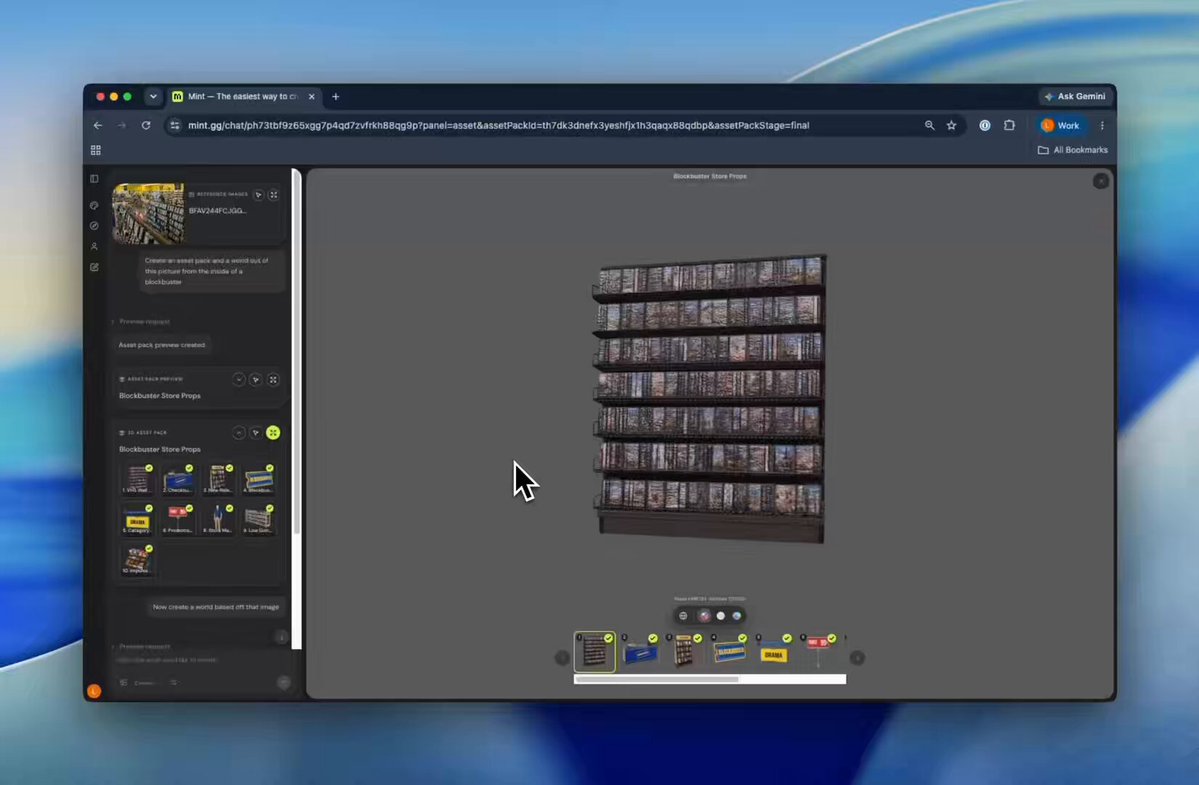Select asset 10 impulse display in chat panel
Viewport: 1199px width, 785px height.
[138, 560]
